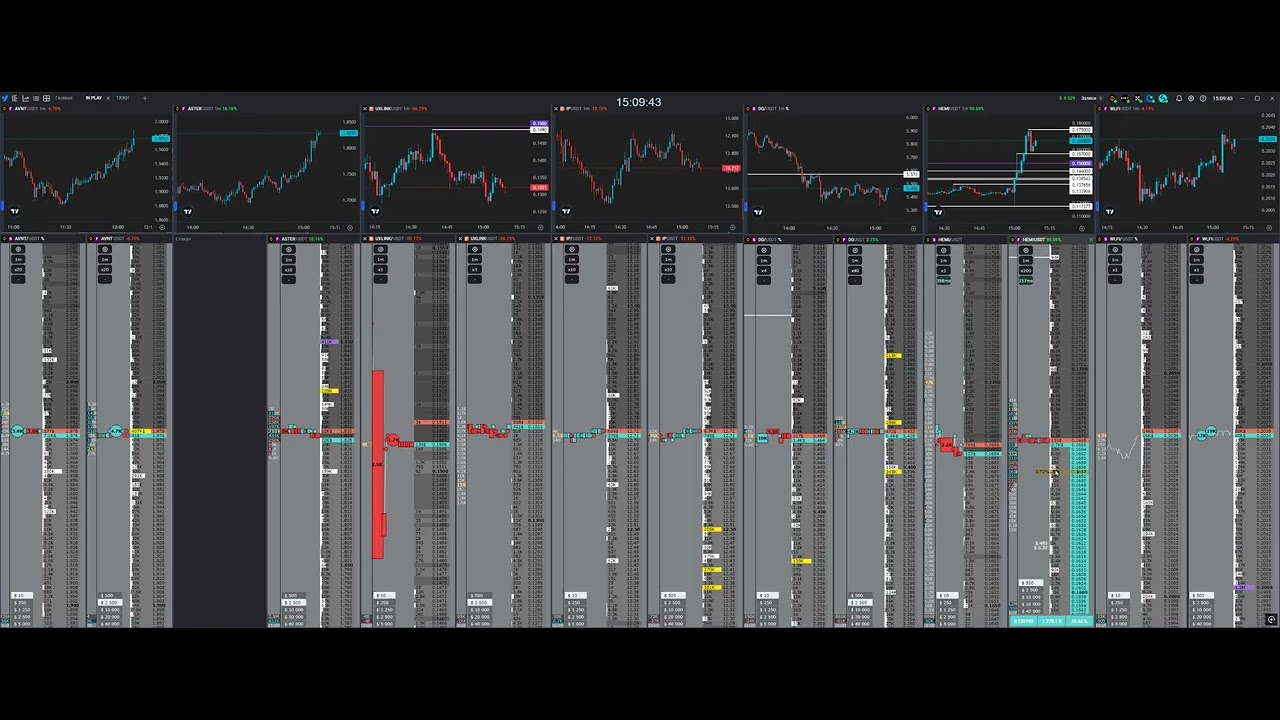Select the chart icon in the top toolbar

click(x=25, y=98)
